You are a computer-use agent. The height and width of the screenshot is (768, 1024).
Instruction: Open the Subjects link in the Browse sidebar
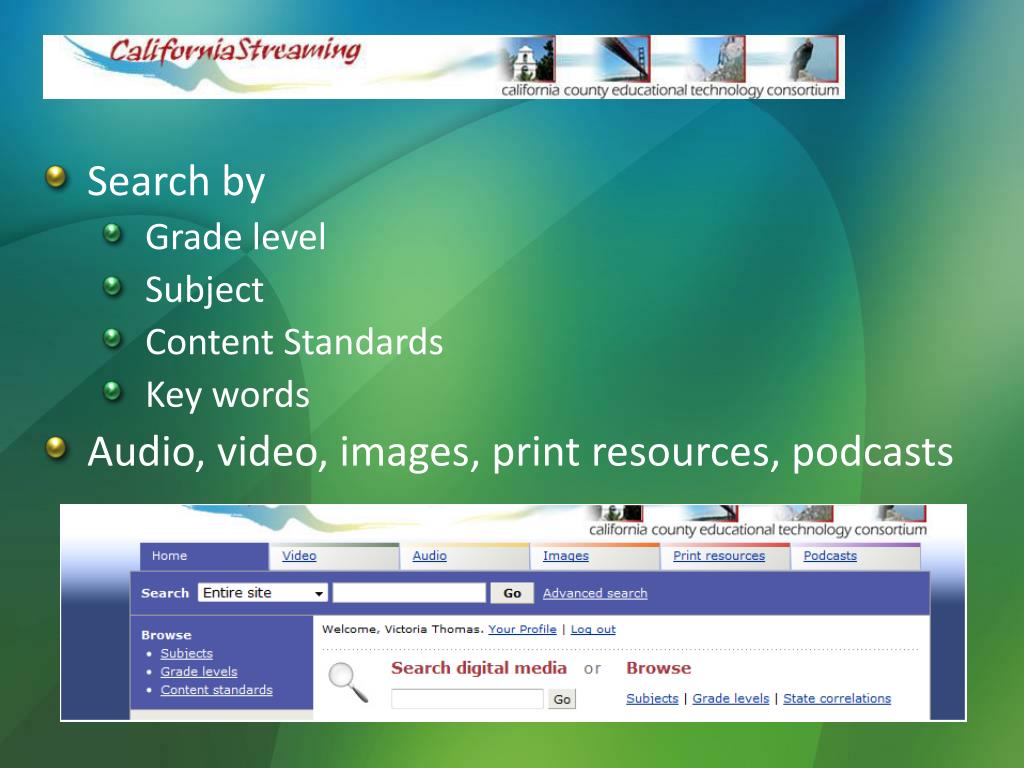click(x=187, y=653)
